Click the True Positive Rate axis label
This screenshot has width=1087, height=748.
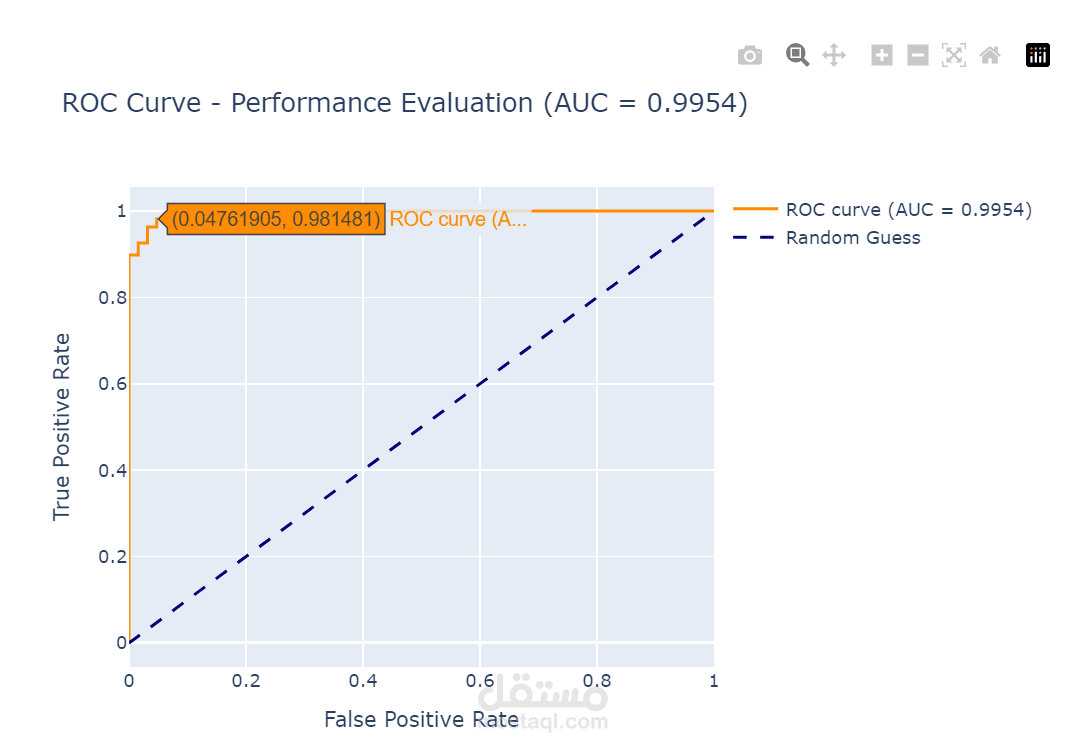click(x=61, y=426)
